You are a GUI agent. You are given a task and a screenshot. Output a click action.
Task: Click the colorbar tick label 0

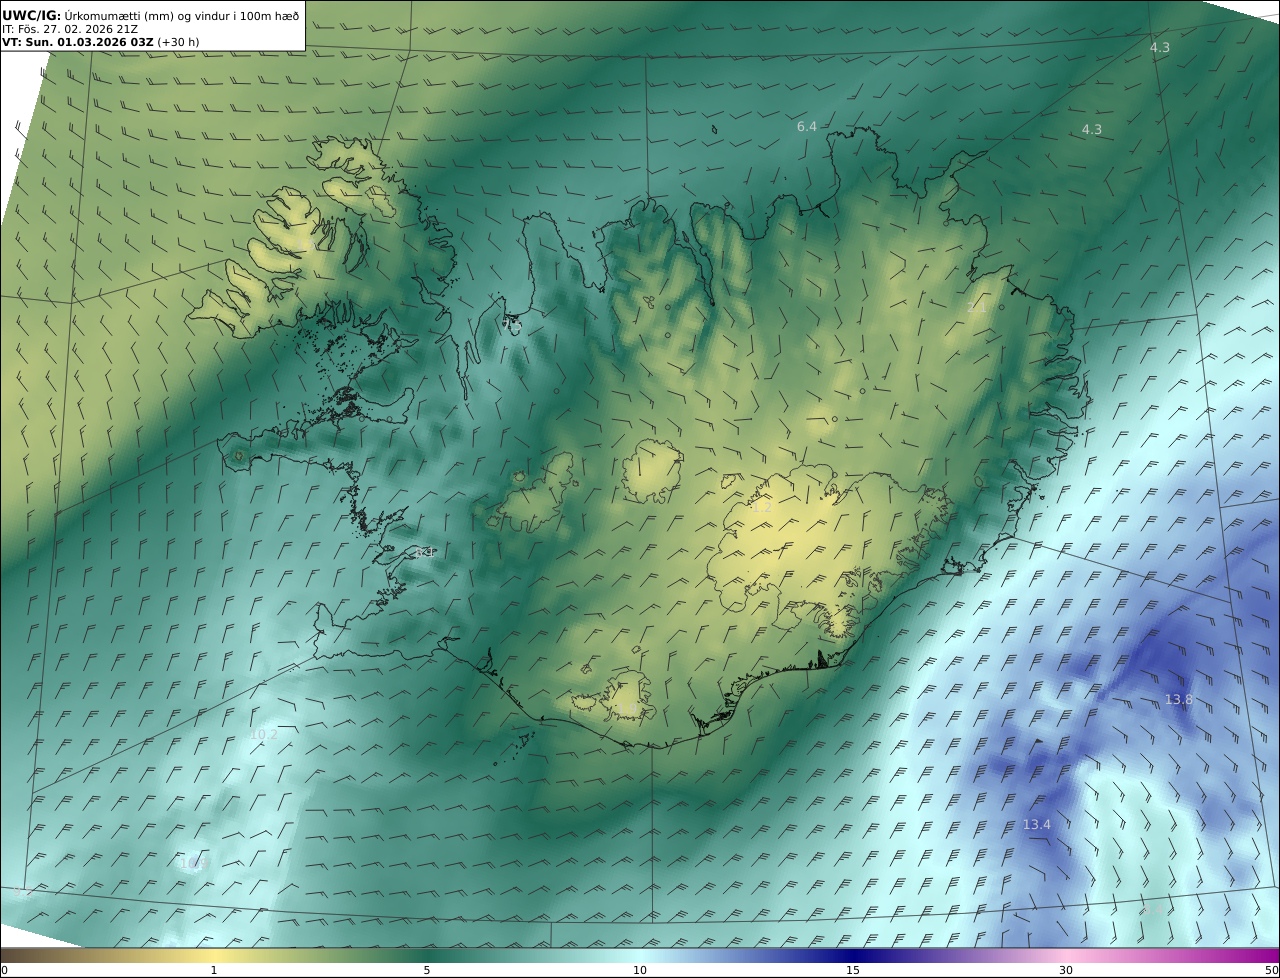pos(4,970)
